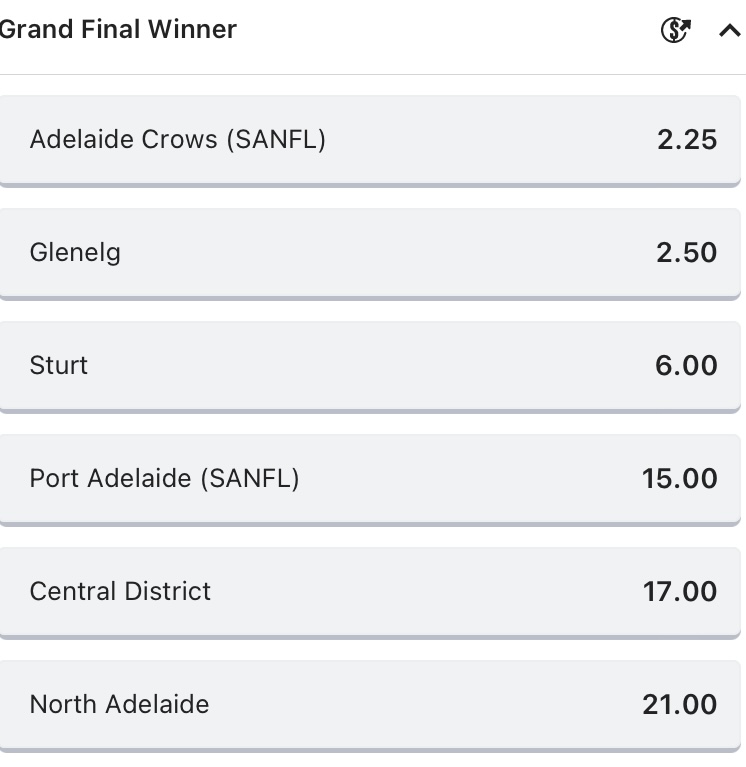The image size is (746, 767).
Task: Pick Sturt to win
Action: [x=59, y=365]
